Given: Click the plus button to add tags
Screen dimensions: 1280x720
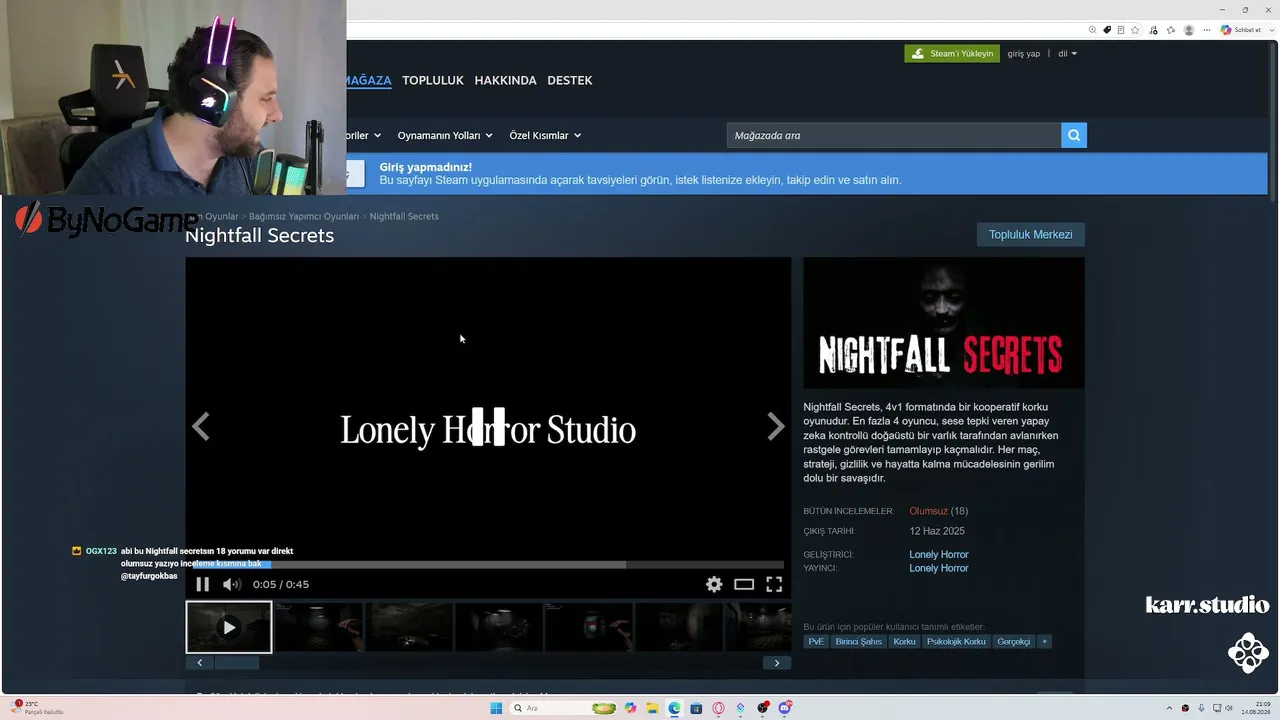Looking at the screenshot, I should 1044,641.
